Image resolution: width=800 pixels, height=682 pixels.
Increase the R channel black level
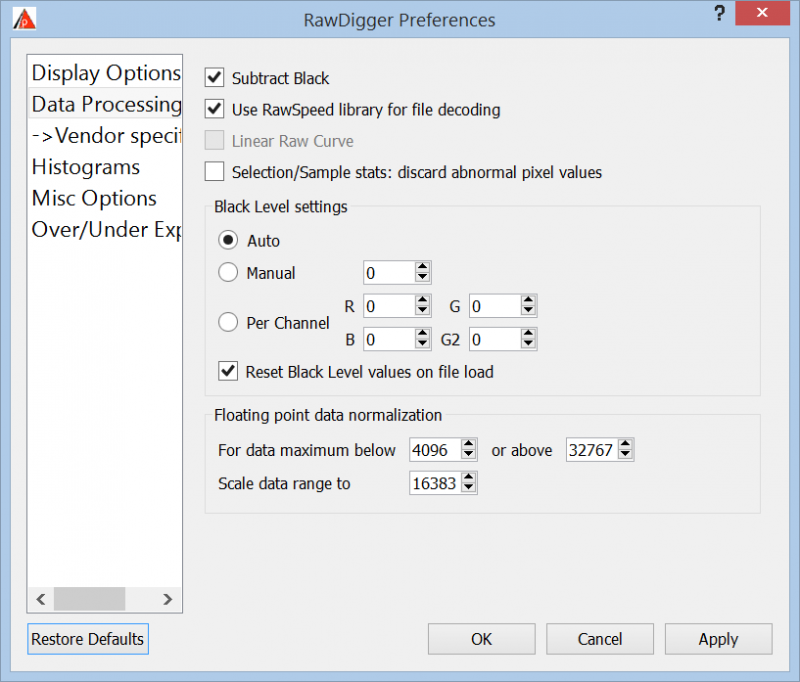pyautogui.click(x=422, y=300)
